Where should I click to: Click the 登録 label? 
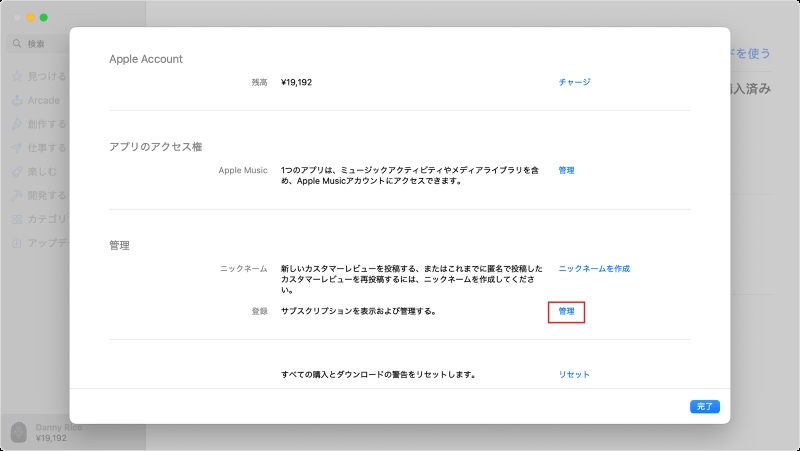(259, 311)
